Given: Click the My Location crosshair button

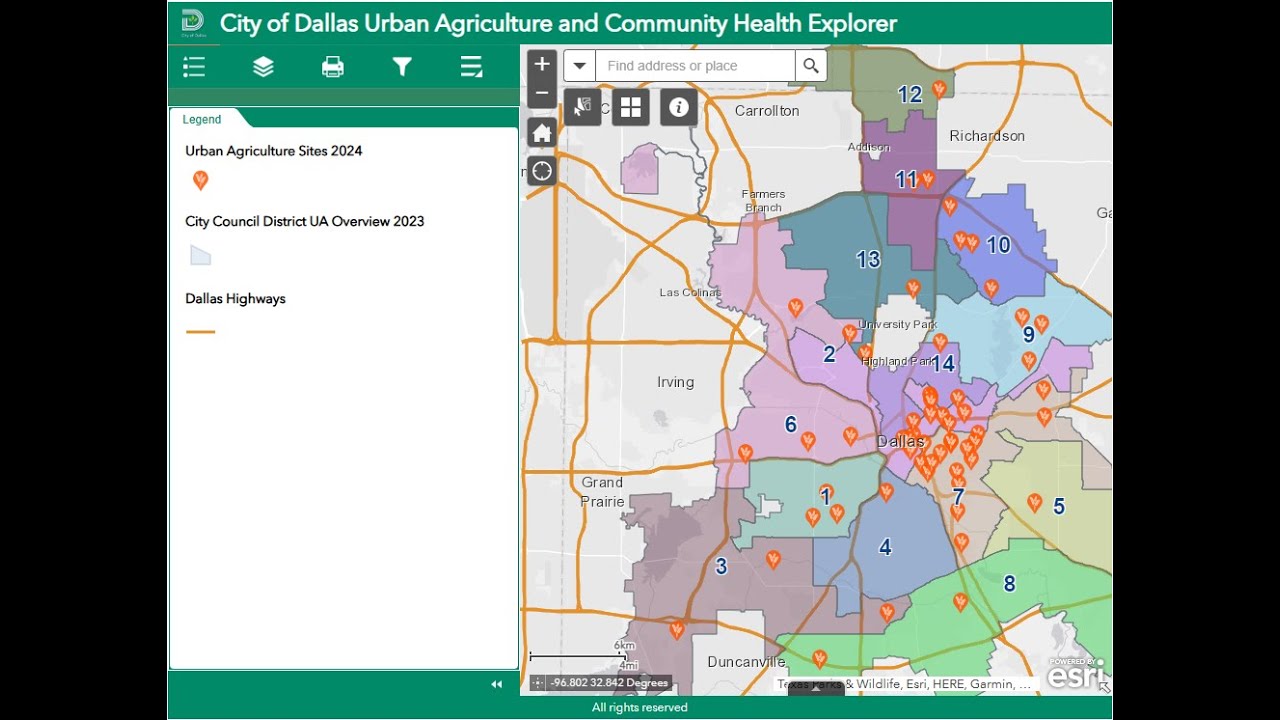Looking at the screenshot, I should coord(542,171).
